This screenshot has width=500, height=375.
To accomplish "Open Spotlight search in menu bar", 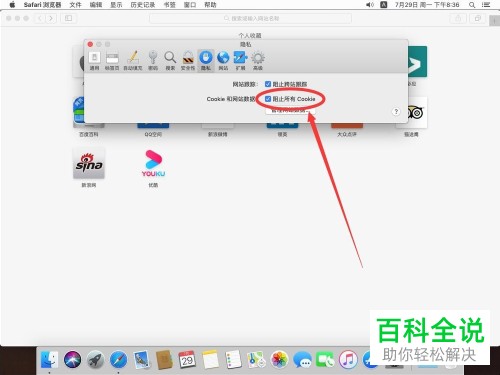I will click(472, 5).
